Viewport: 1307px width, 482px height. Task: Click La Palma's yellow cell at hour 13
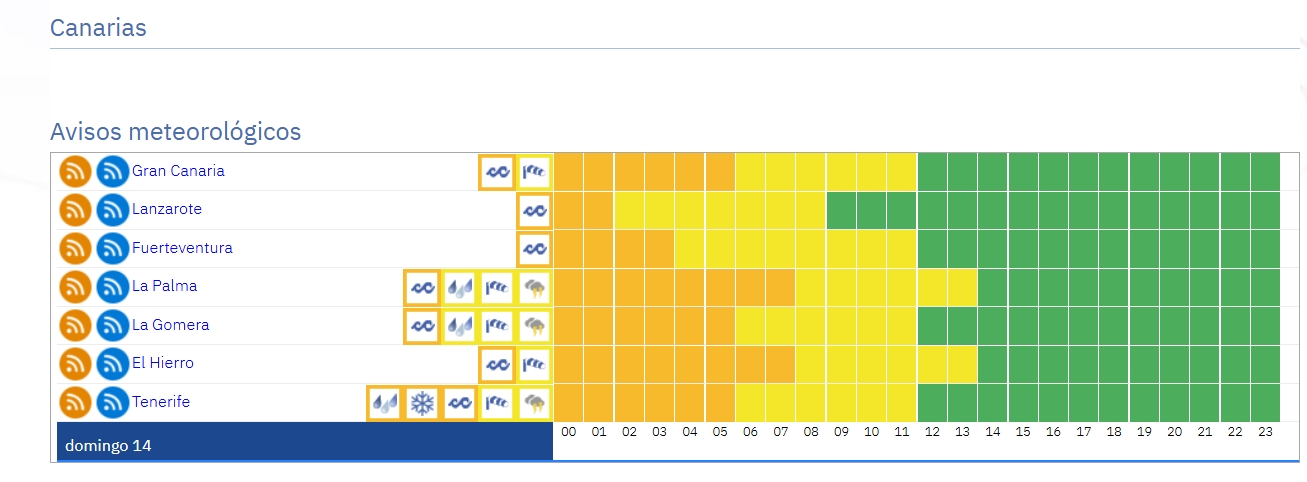pos(962,288)
